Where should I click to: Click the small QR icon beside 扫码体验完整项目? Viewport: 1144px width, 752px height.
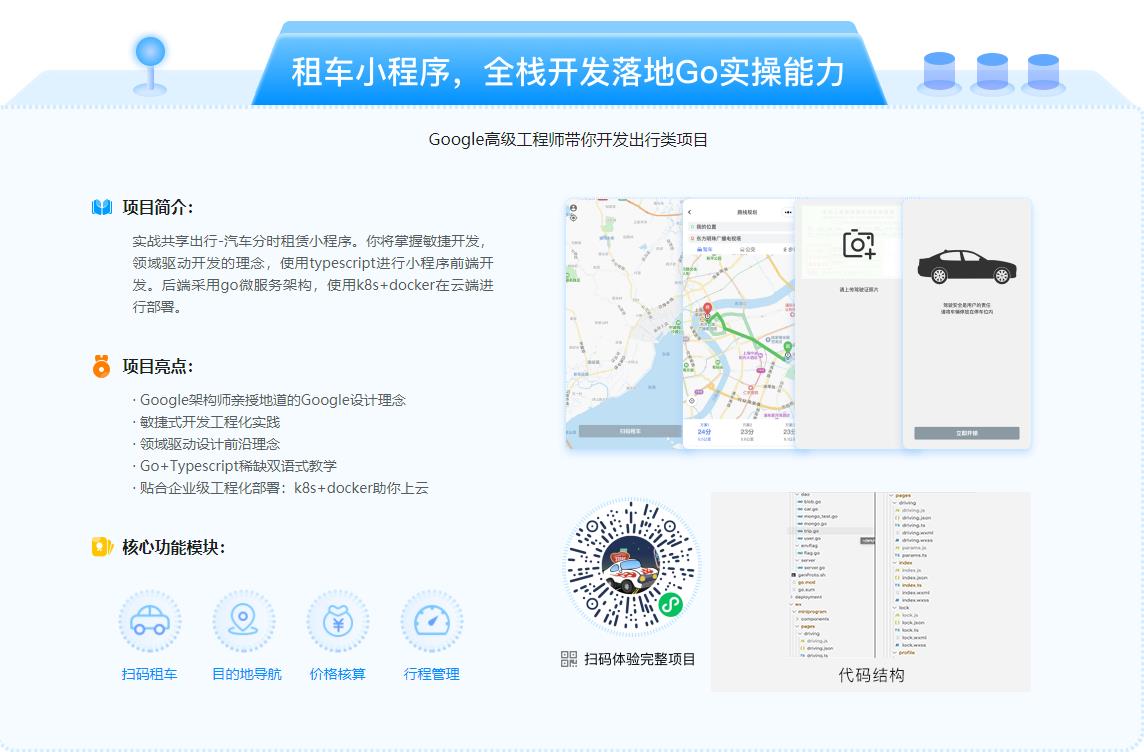point(569,659)
